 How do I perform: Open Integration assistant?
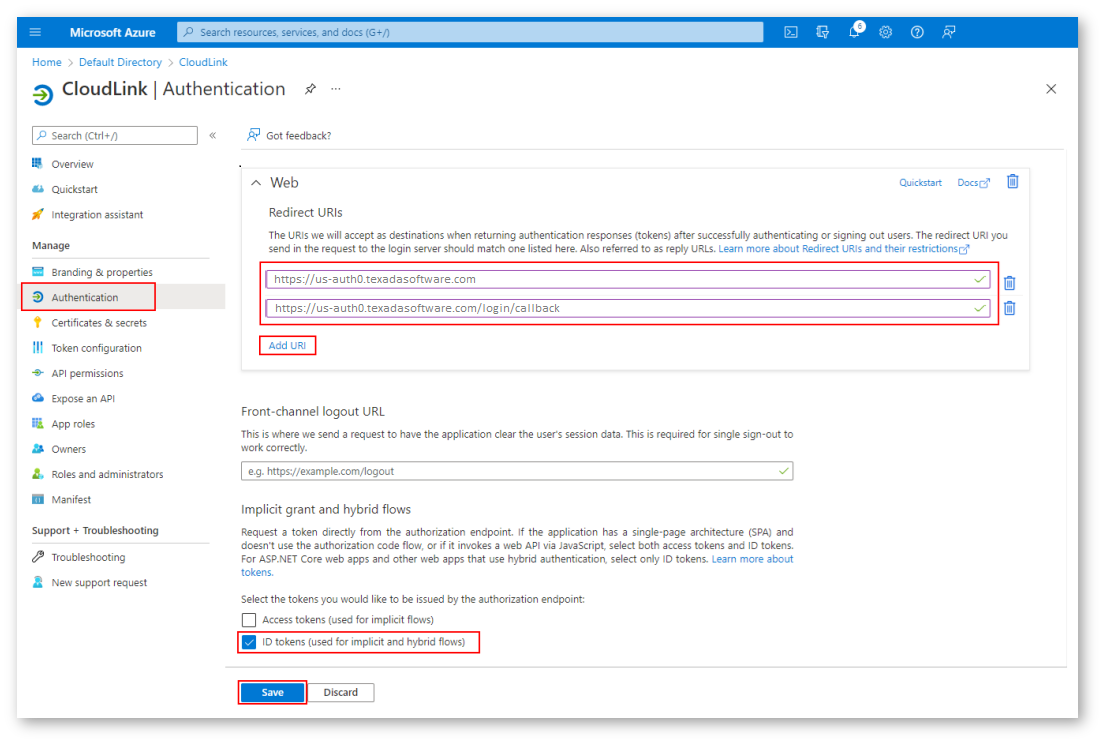click(x=96, y=215)
